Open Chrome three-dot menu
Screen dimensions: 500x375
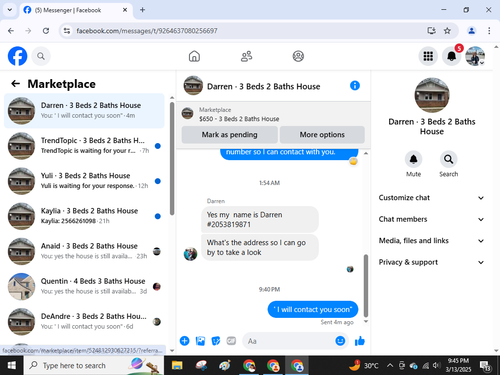(489, 31)
